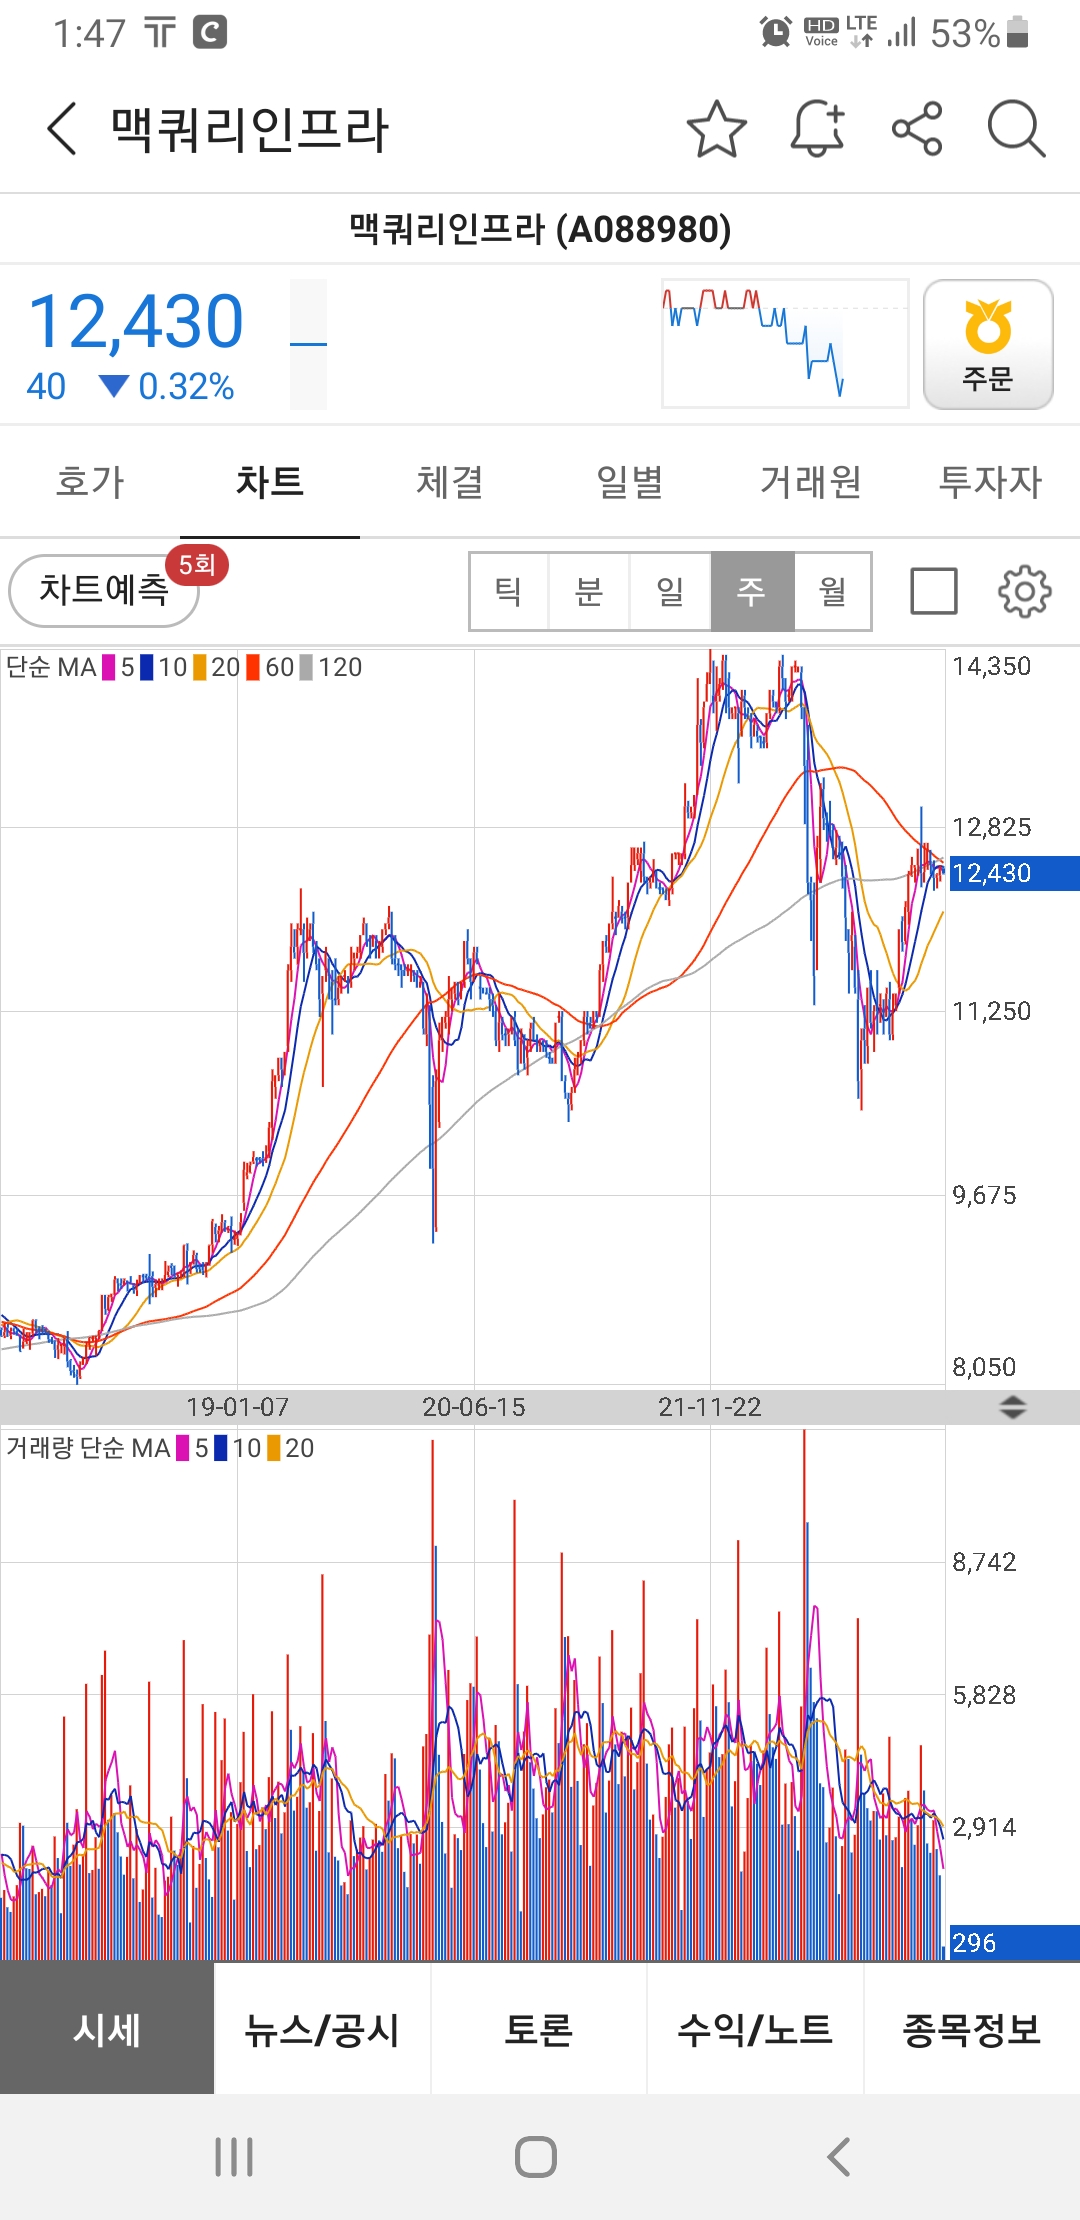Click the price MA 5 magenta swatch
The height and width of the screenshot is (2220, 1080).
[109, 667]
